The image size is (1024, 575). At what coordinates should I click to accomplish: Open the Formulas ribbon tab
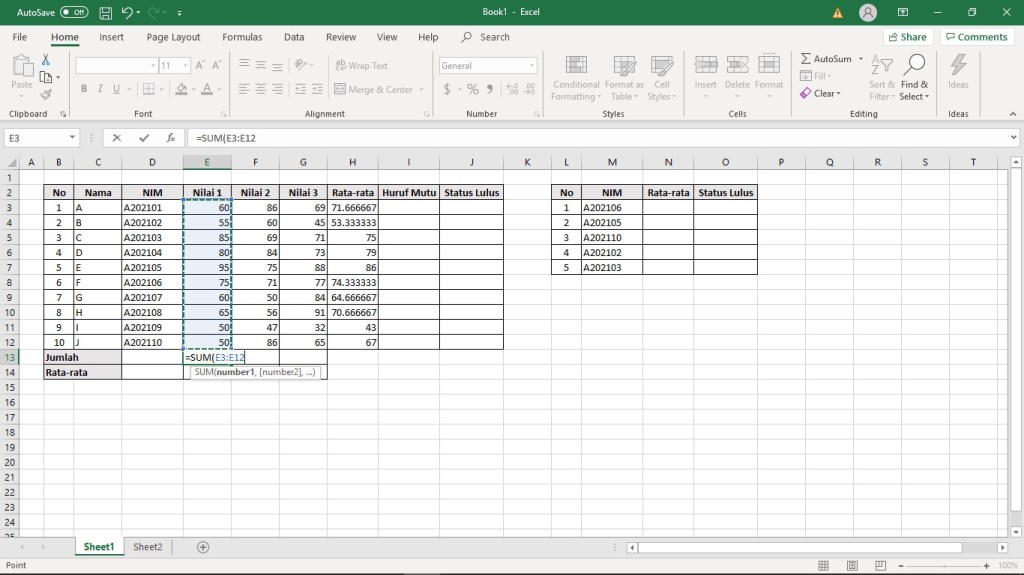[242, 37]
